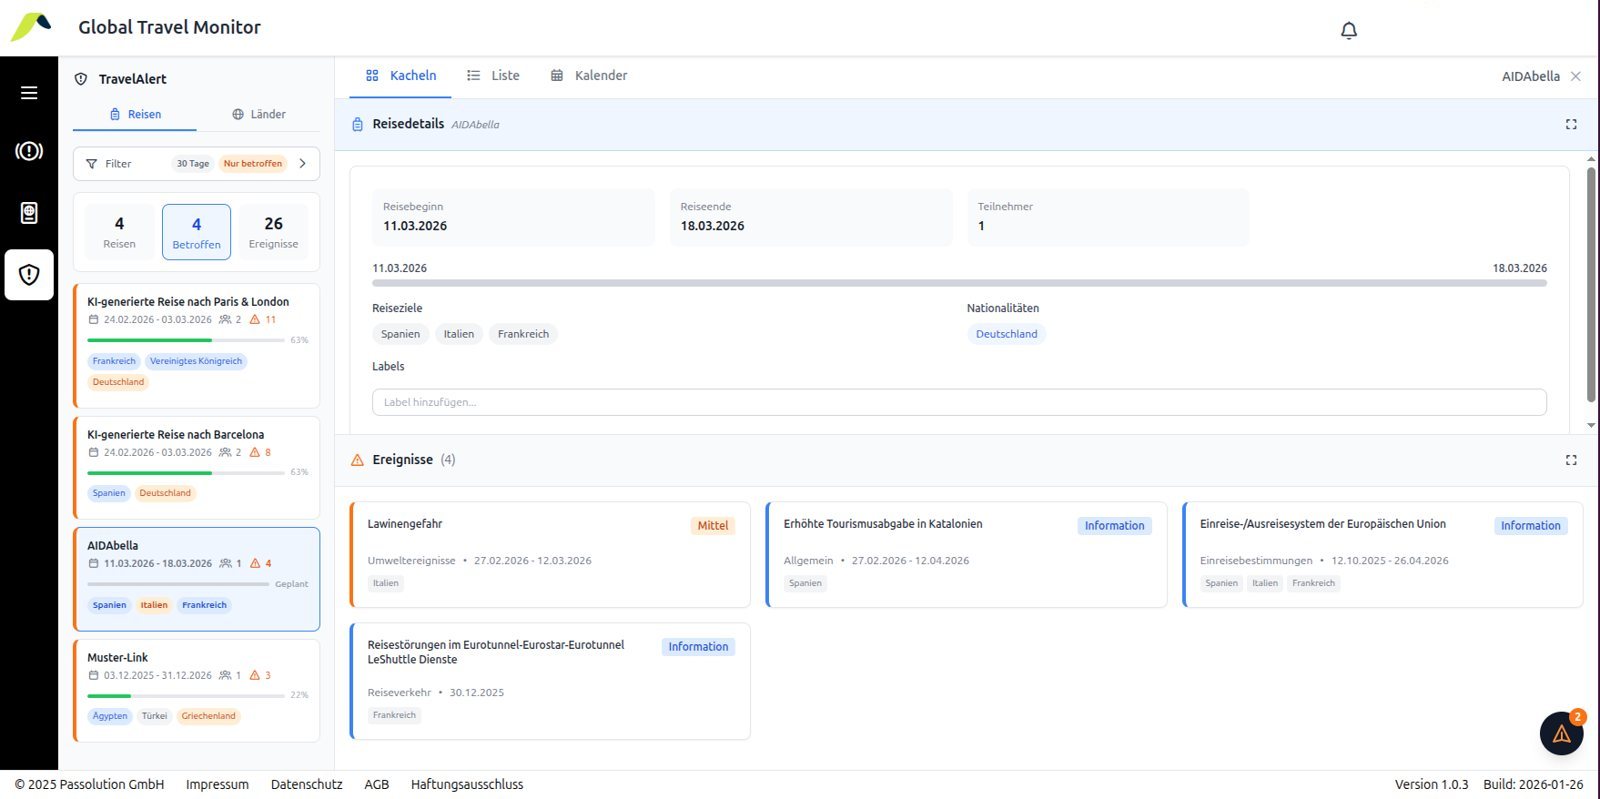Open the Barcelona trip card

(x=197, y=468)
